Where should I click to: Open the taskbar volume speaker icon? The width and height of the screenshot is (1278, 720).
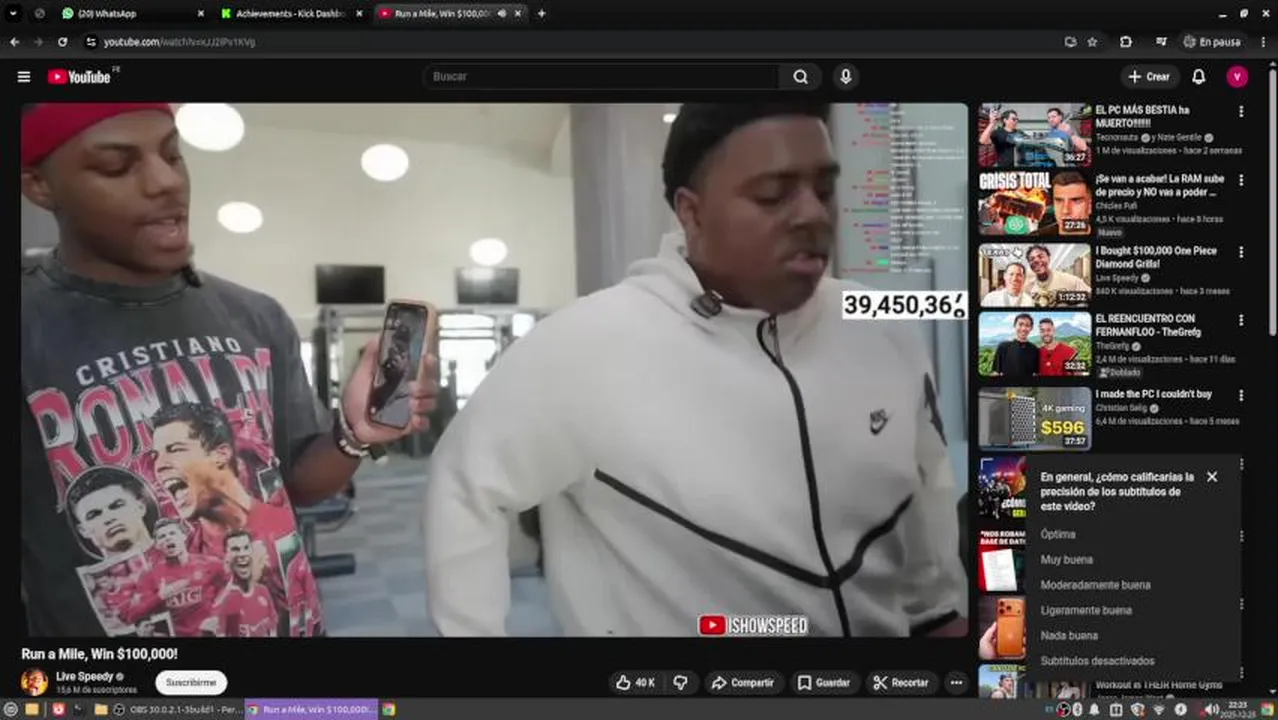tap(1210, 709)
